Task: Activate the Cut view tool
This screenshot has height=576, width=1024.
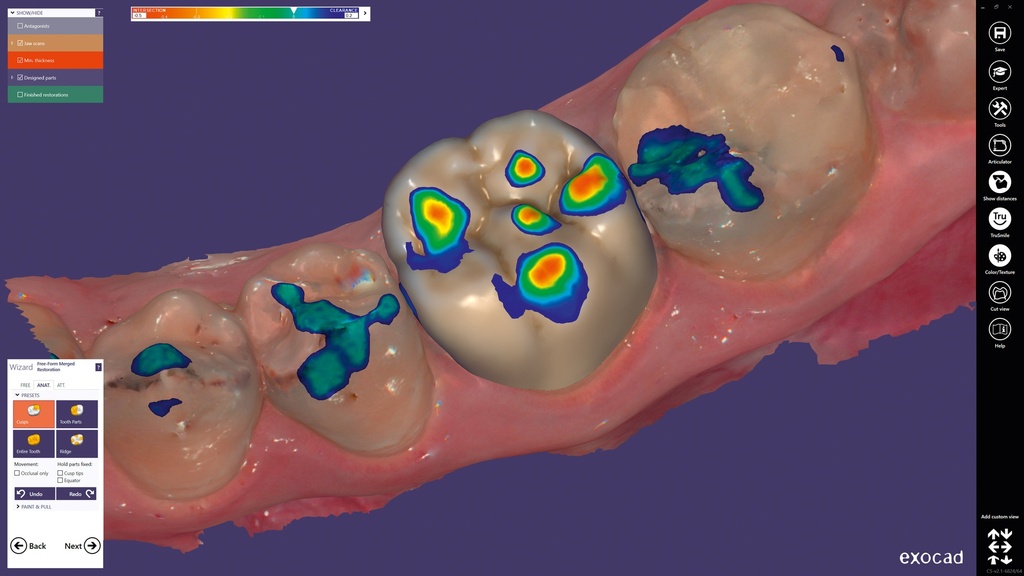Action: pos(999,293)
